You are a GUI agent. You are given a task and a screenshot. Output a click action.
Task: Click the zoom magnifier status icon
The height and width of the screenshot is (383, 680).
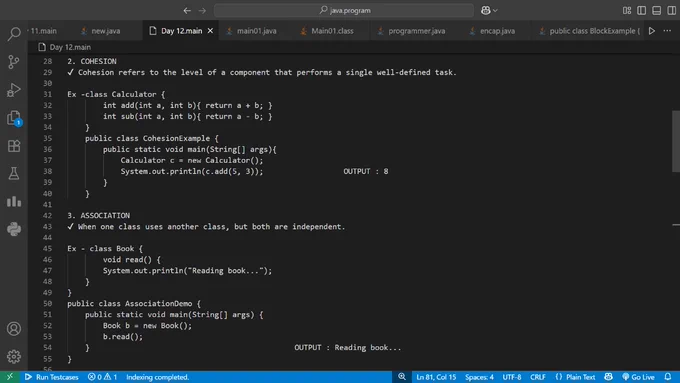click(402, 377)
